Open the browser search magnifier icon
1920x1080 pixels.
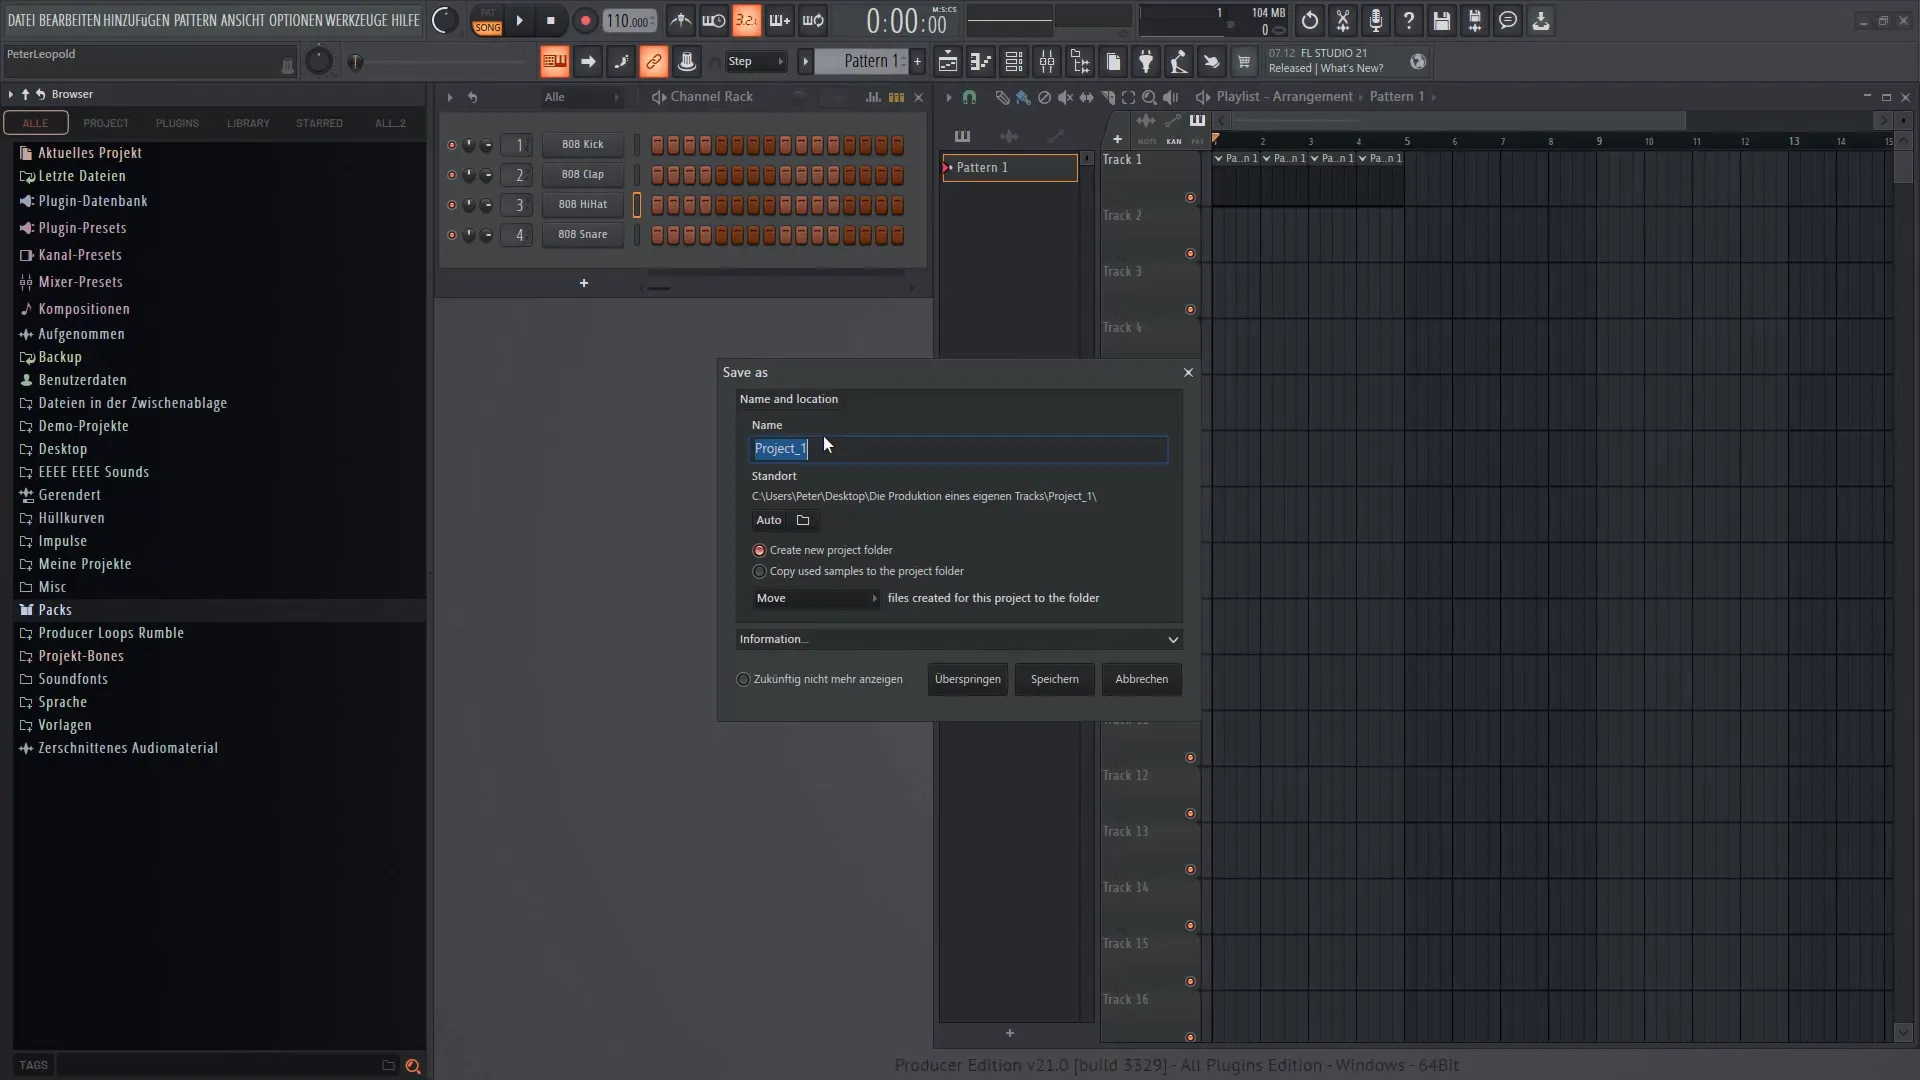click(412, 1066)
